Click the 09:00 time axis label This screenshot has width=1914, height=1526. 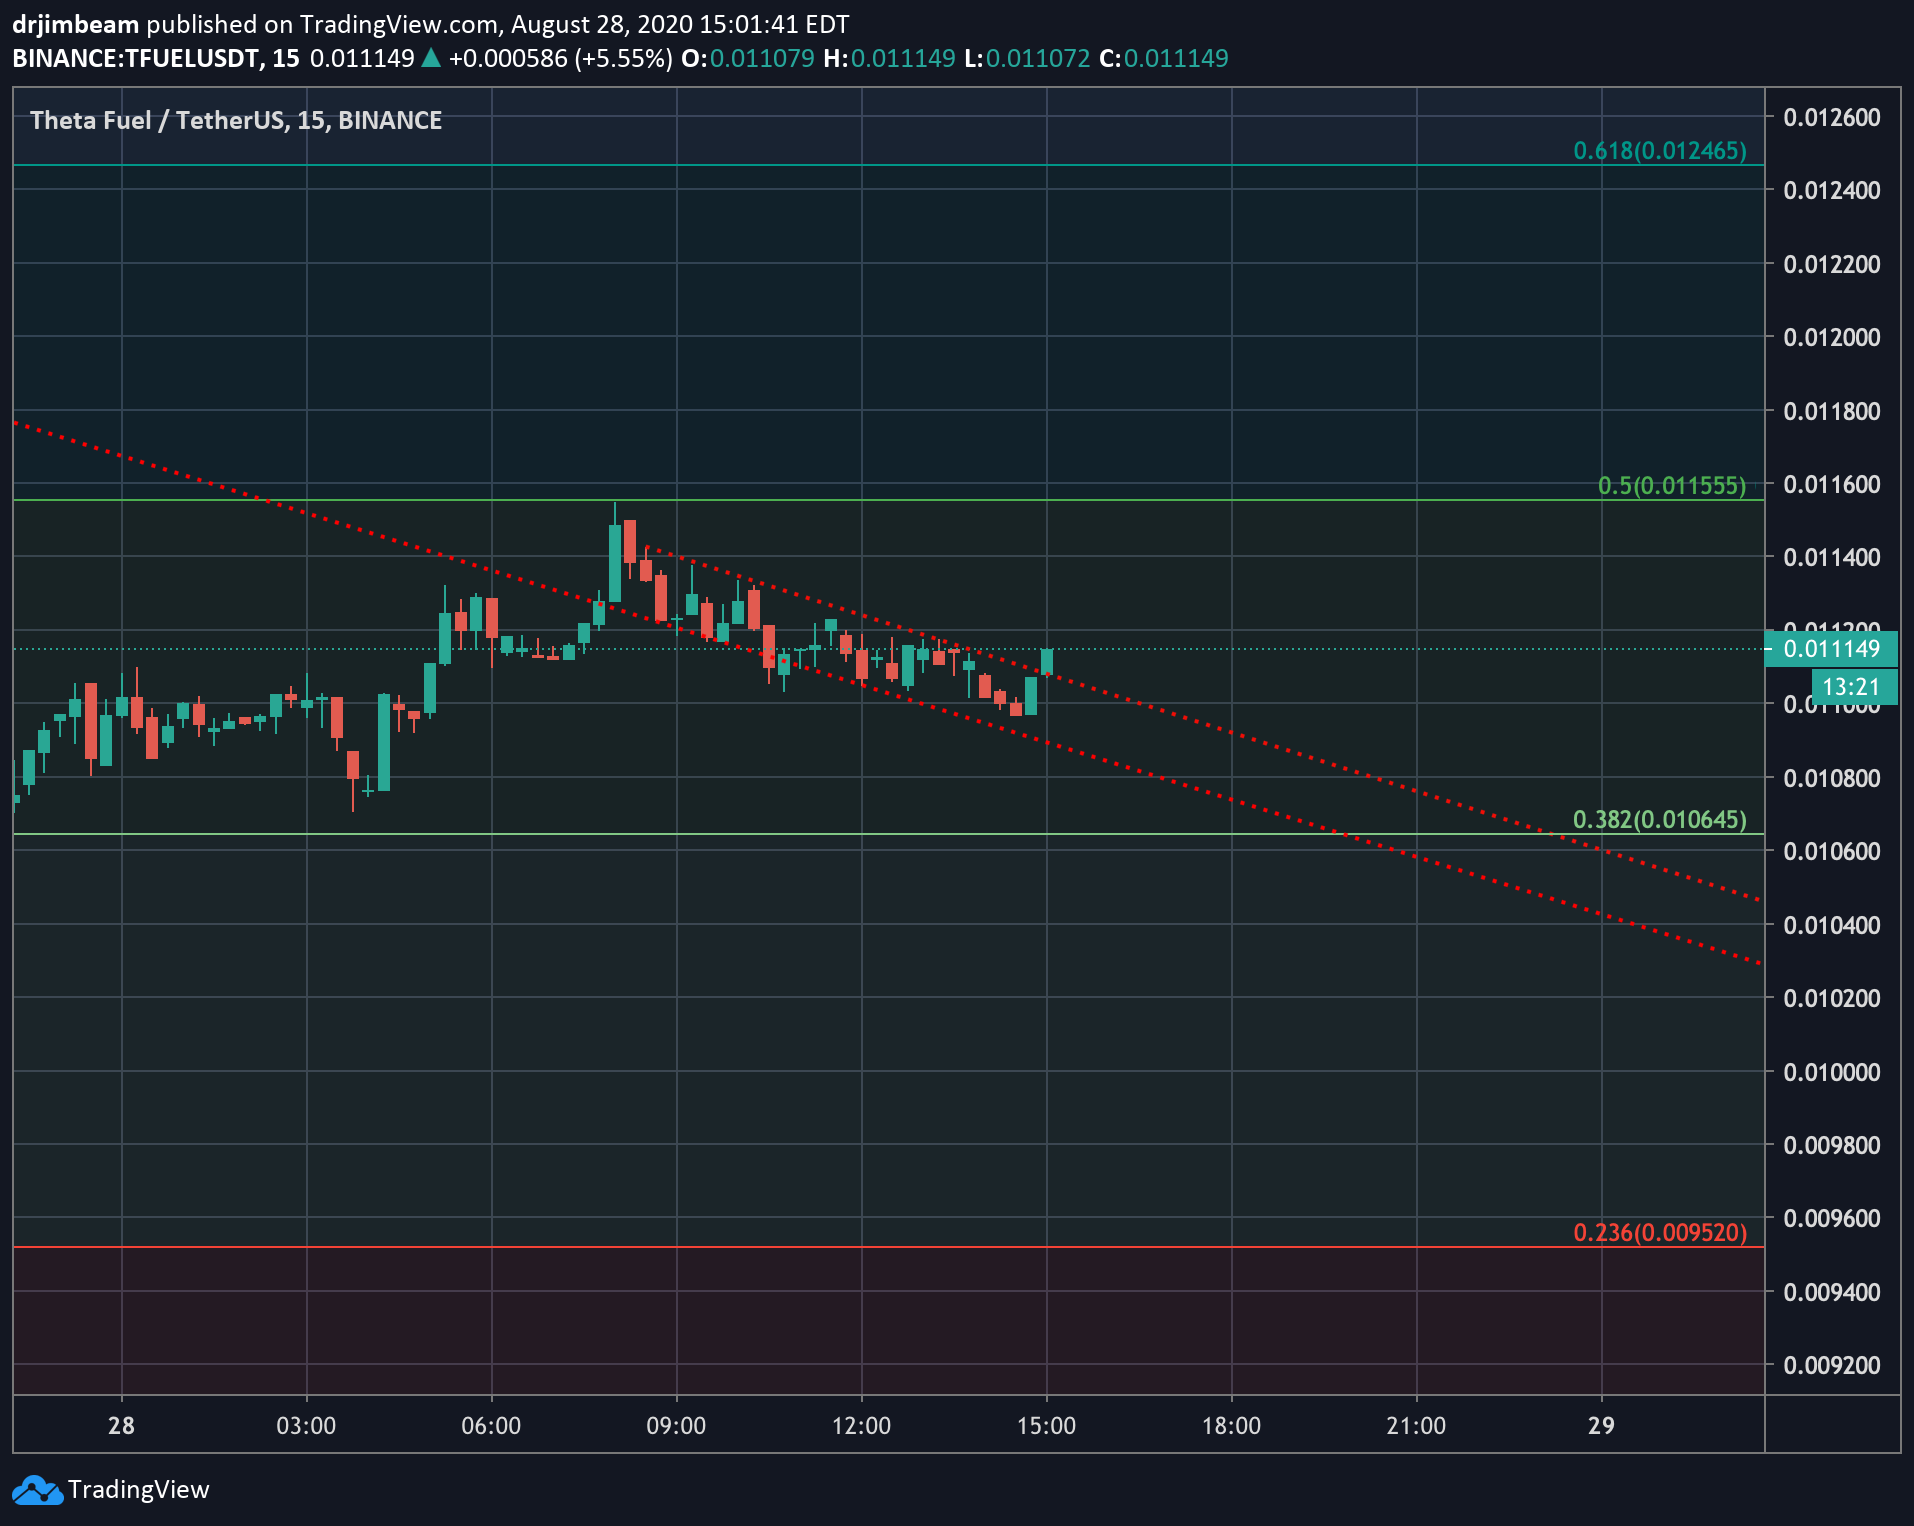676,1426
